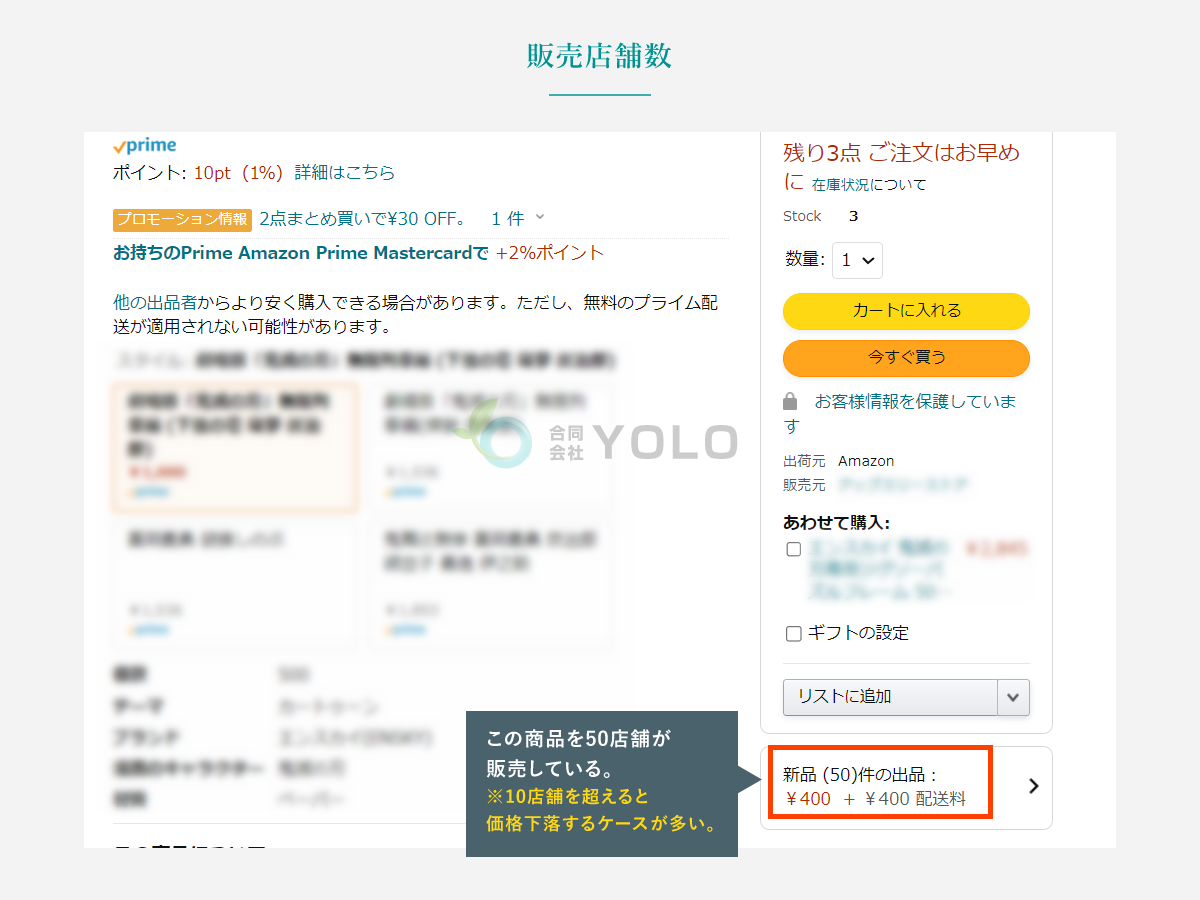Open the 新品 (50)件の出品 chevron arrow
1200x900 pixels.
[1034, 786]
